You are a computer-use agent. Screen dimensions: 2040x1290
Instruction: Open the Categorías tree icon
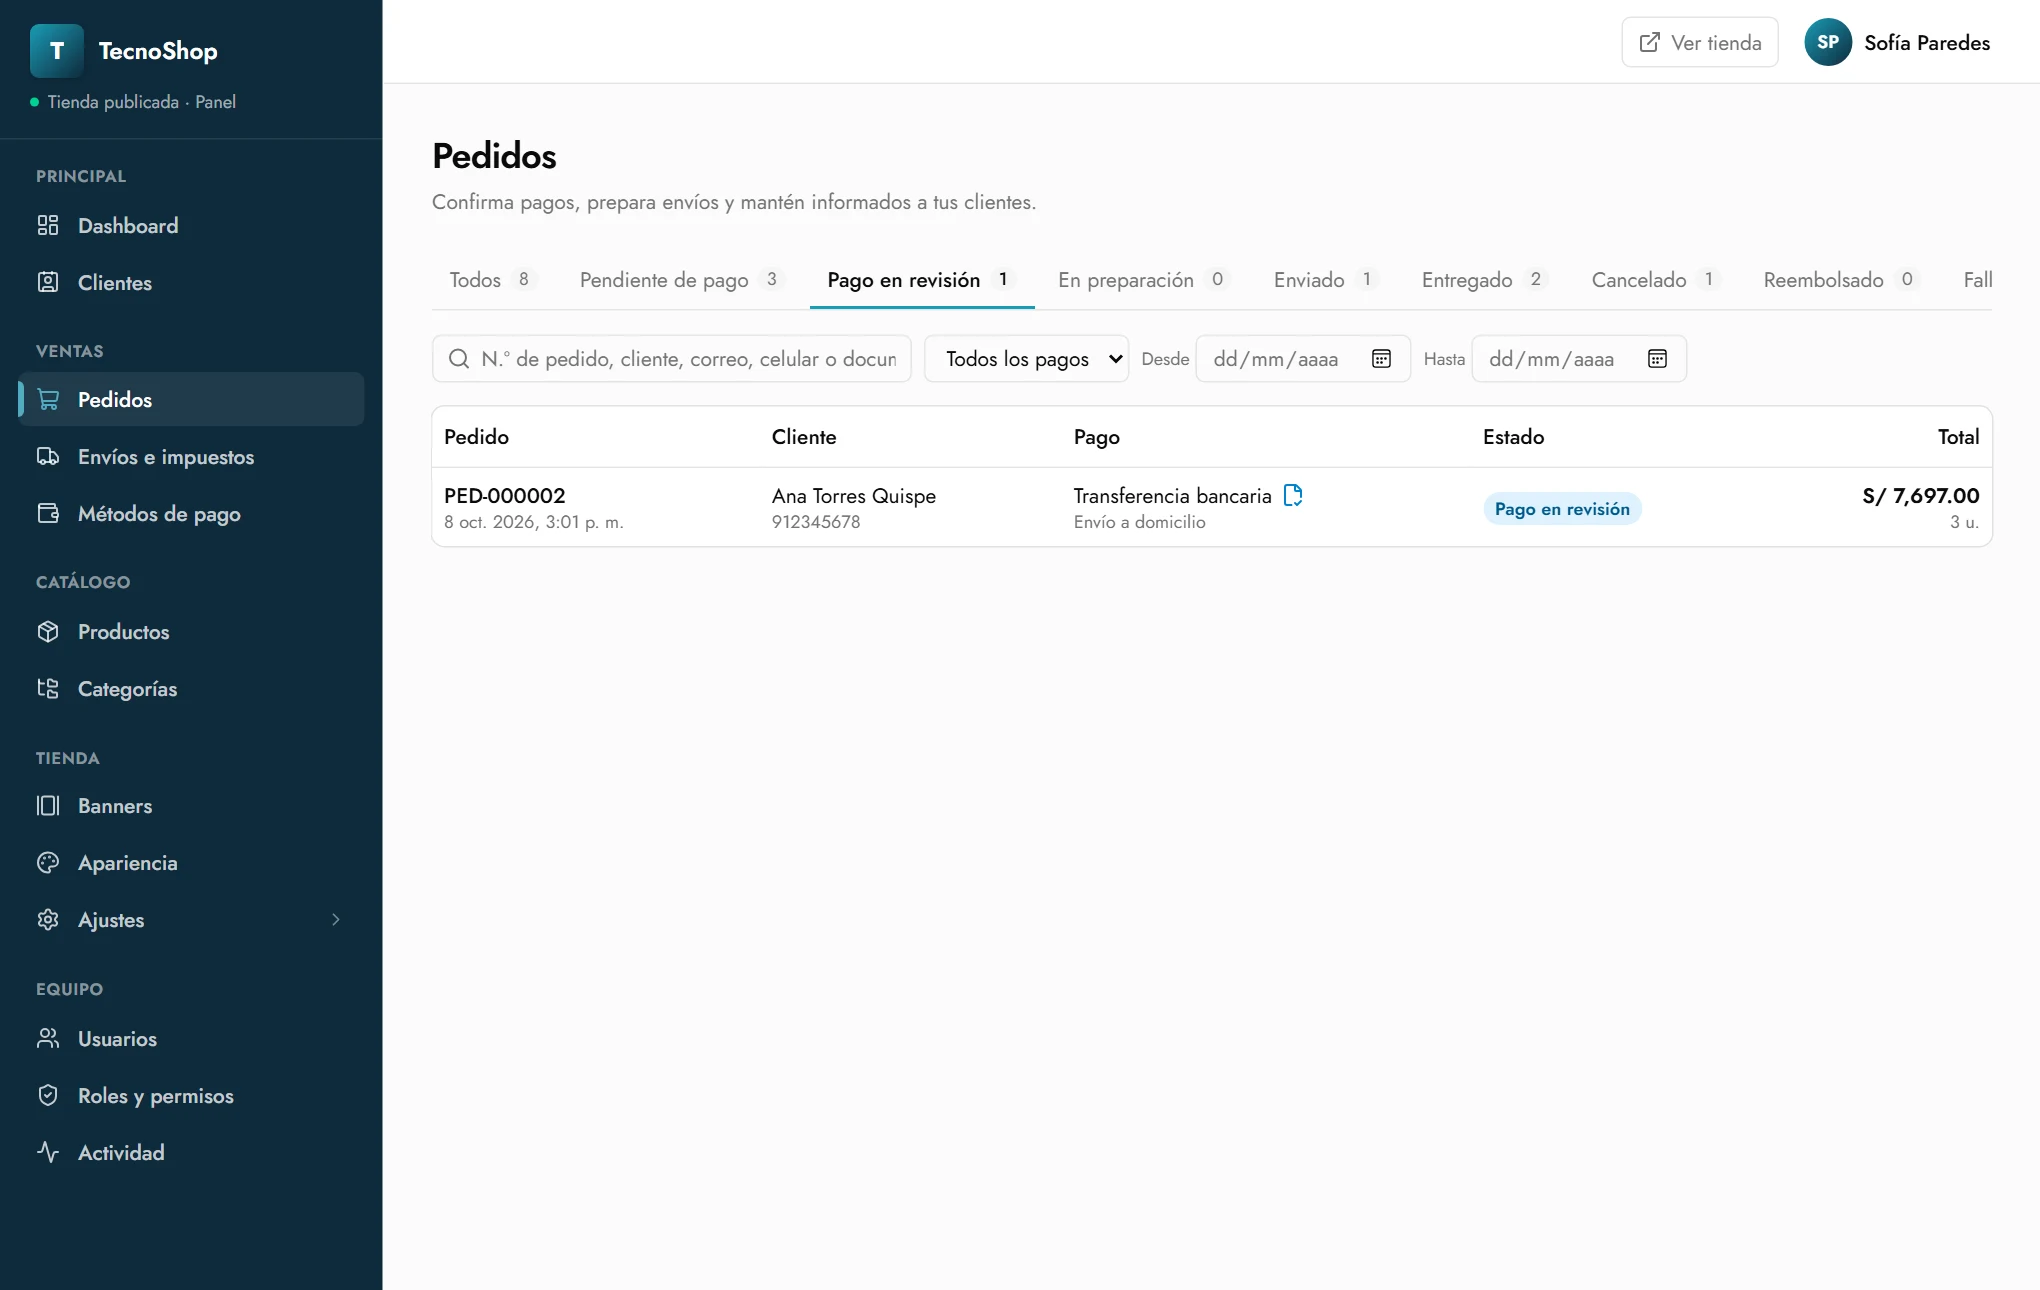point(48,688)
